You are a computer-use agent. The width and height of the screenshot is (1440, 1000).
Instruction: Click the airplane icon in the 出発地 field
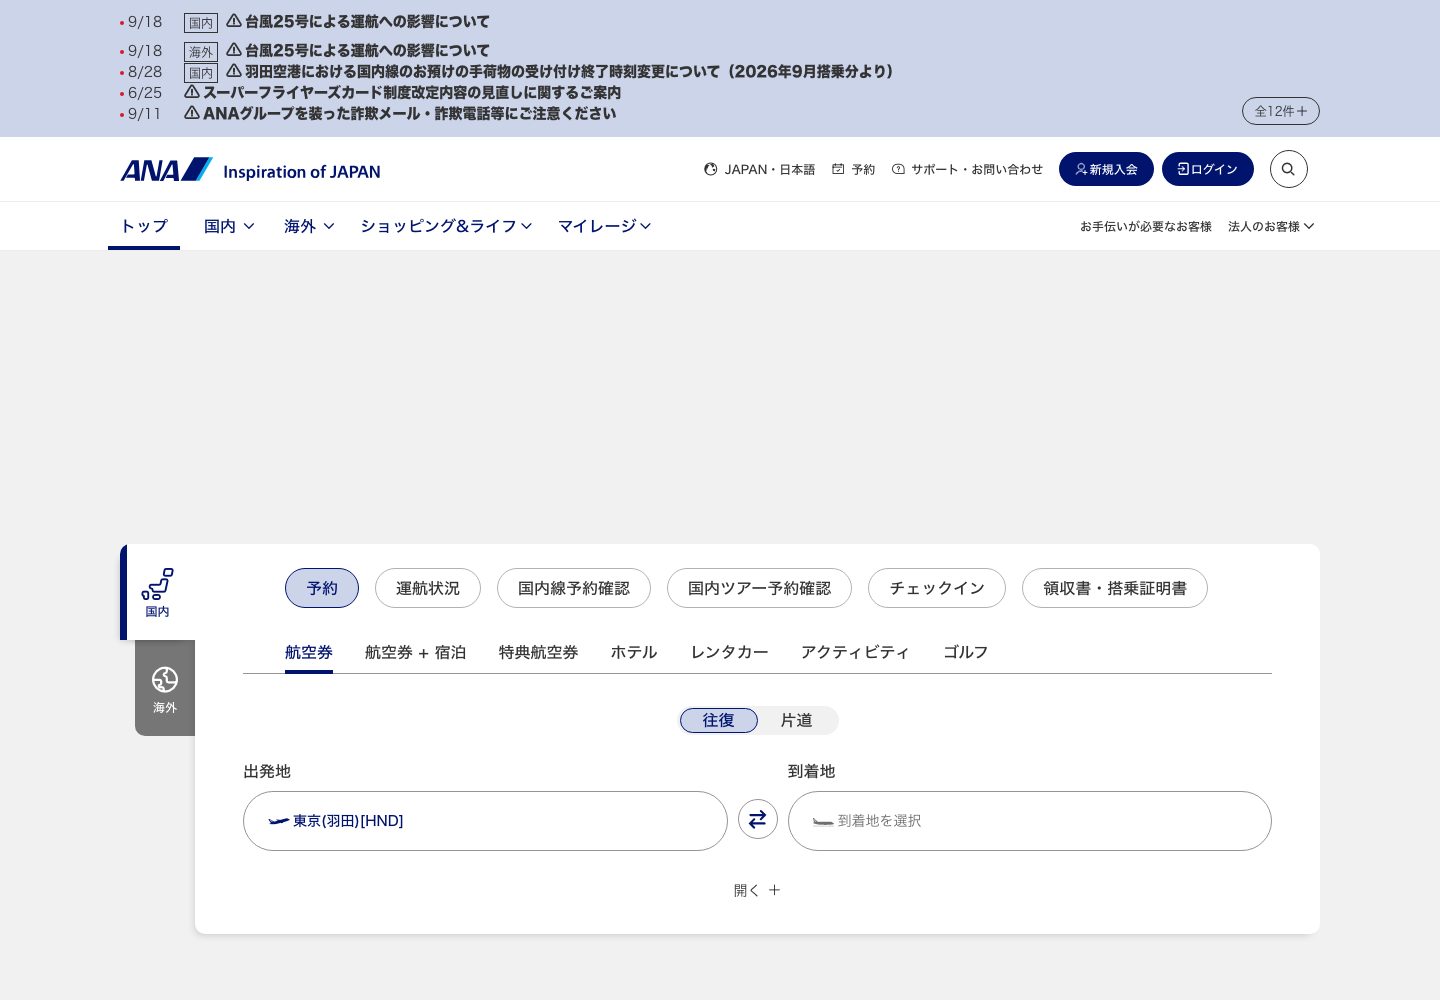(x=279, y=821)
